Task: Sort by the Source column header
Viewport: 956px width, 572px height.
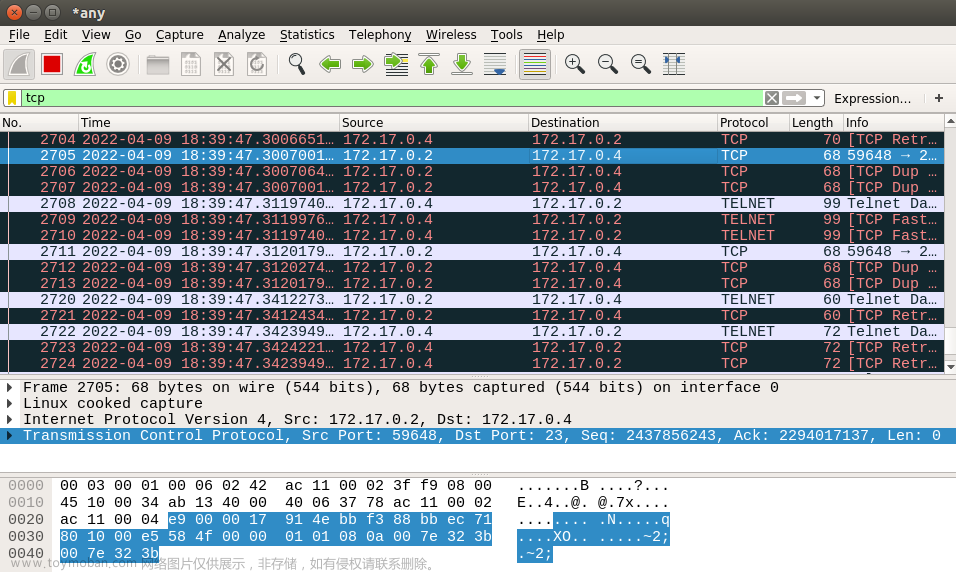Action: [x=433, y=123]
